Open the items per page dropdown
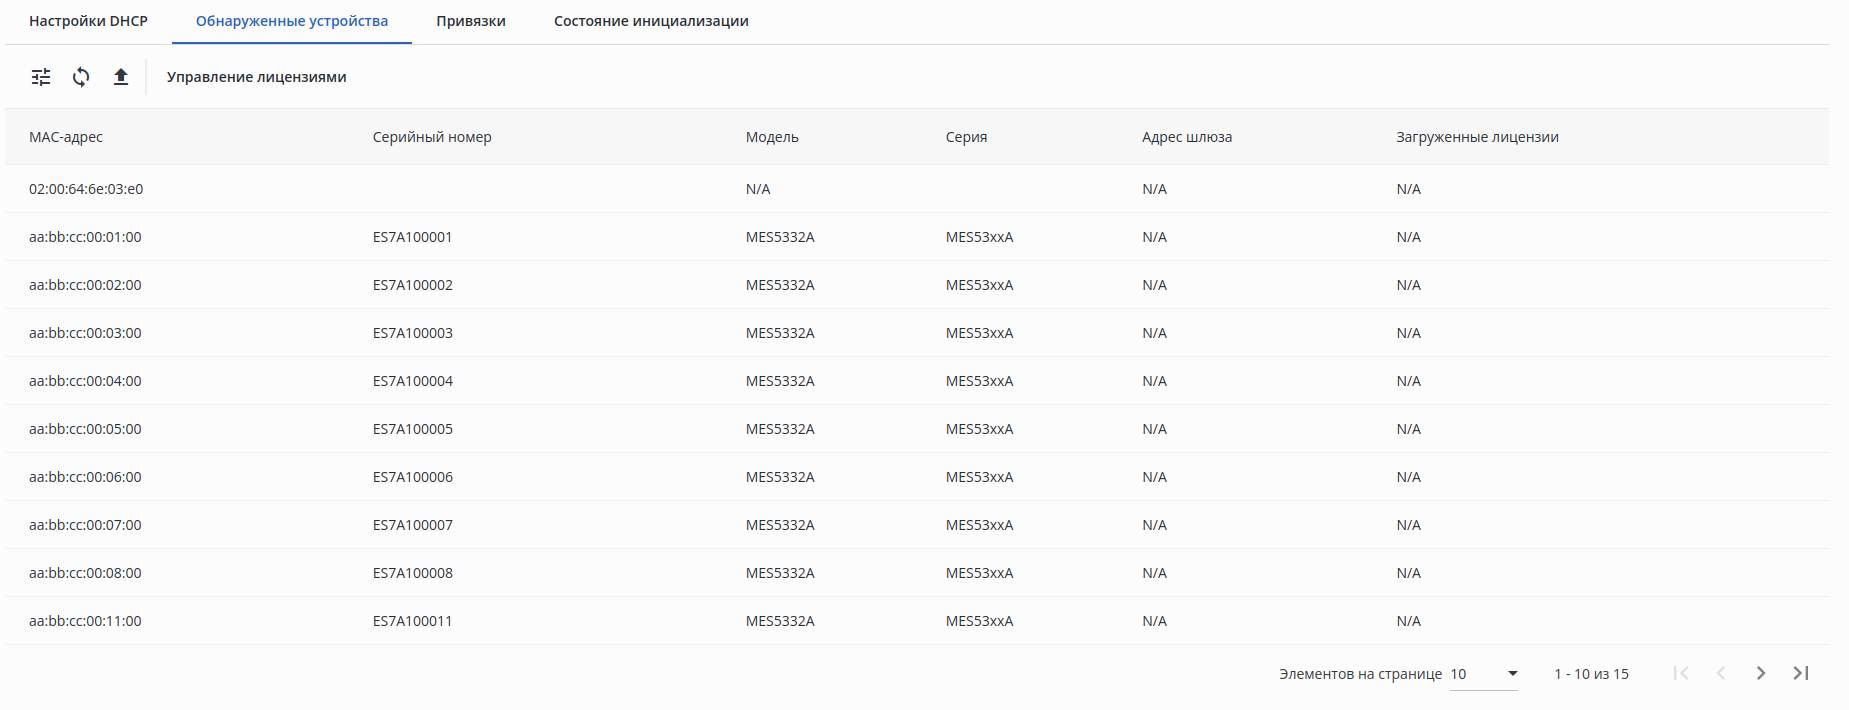The image size is (1849, 710). coord(1484,674)
